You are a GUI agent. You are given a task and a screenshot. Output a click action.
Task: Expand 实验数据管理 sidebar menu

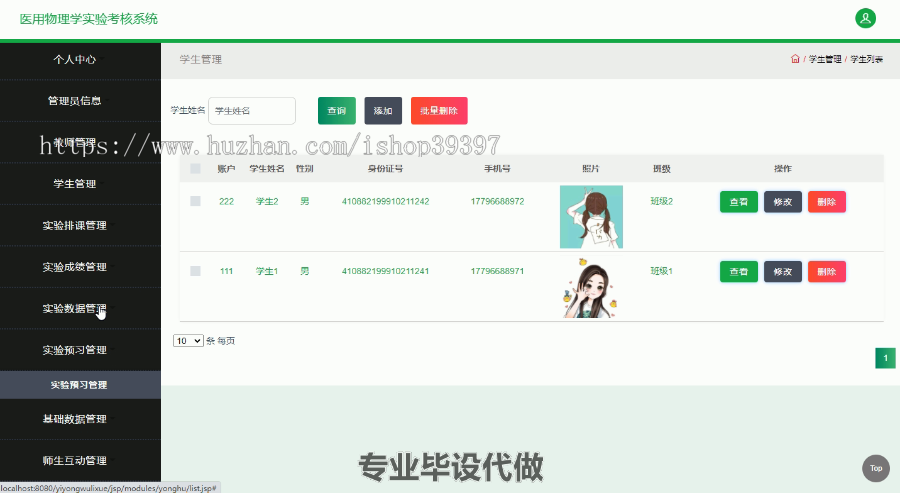(x=75, y=308)
